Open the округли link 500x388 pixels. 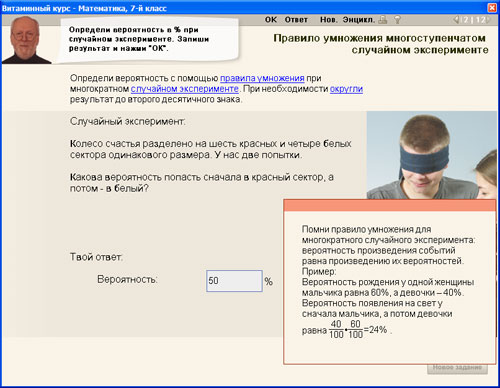click(x=346, y=89)
